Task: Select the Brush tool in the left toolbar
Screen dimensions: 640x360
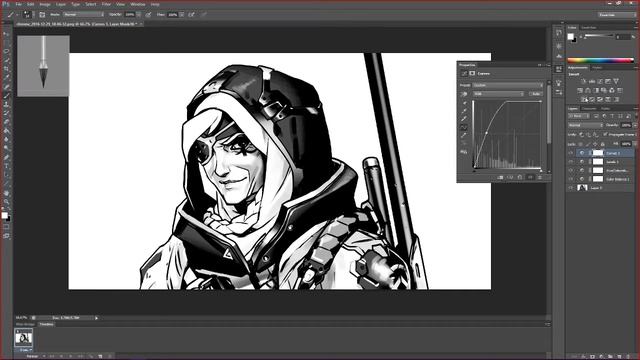Action: 6,96
